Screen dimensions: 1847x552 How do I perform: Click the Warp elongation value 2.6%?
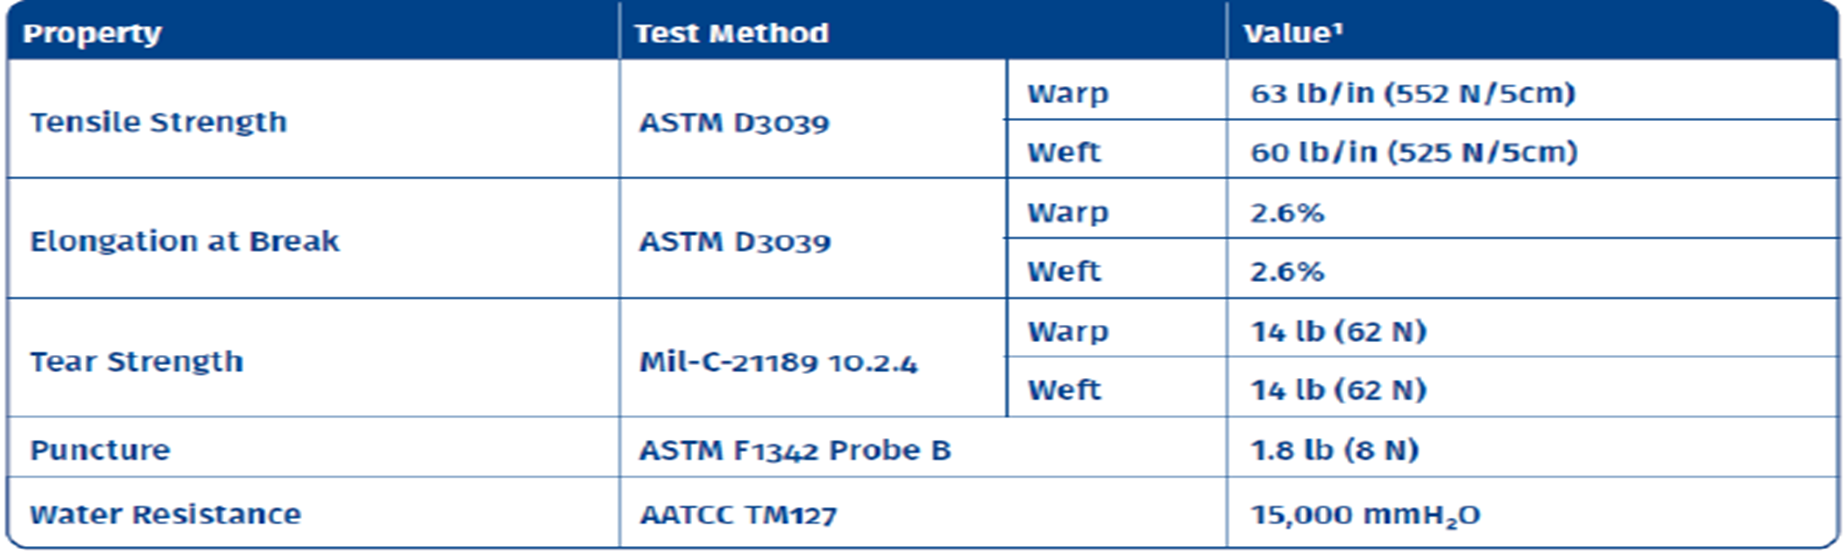[1287, 212]
